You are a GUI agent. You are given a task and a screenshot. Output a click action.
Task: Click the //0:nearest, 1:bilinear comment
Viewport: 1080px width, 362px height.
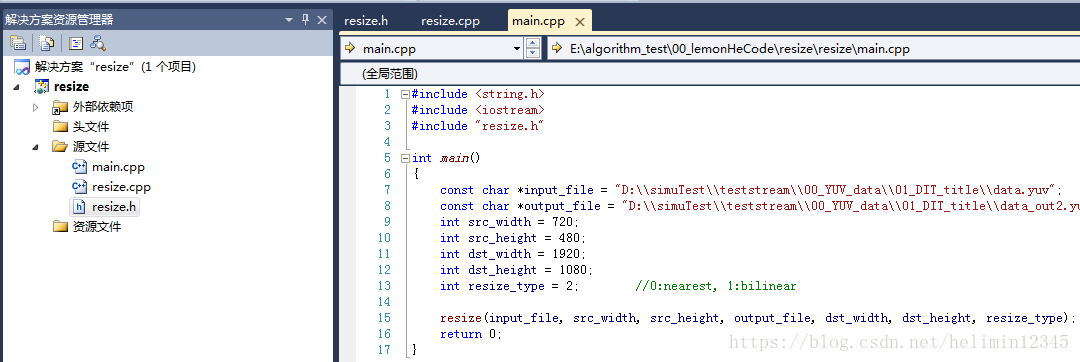pos(716,286)
